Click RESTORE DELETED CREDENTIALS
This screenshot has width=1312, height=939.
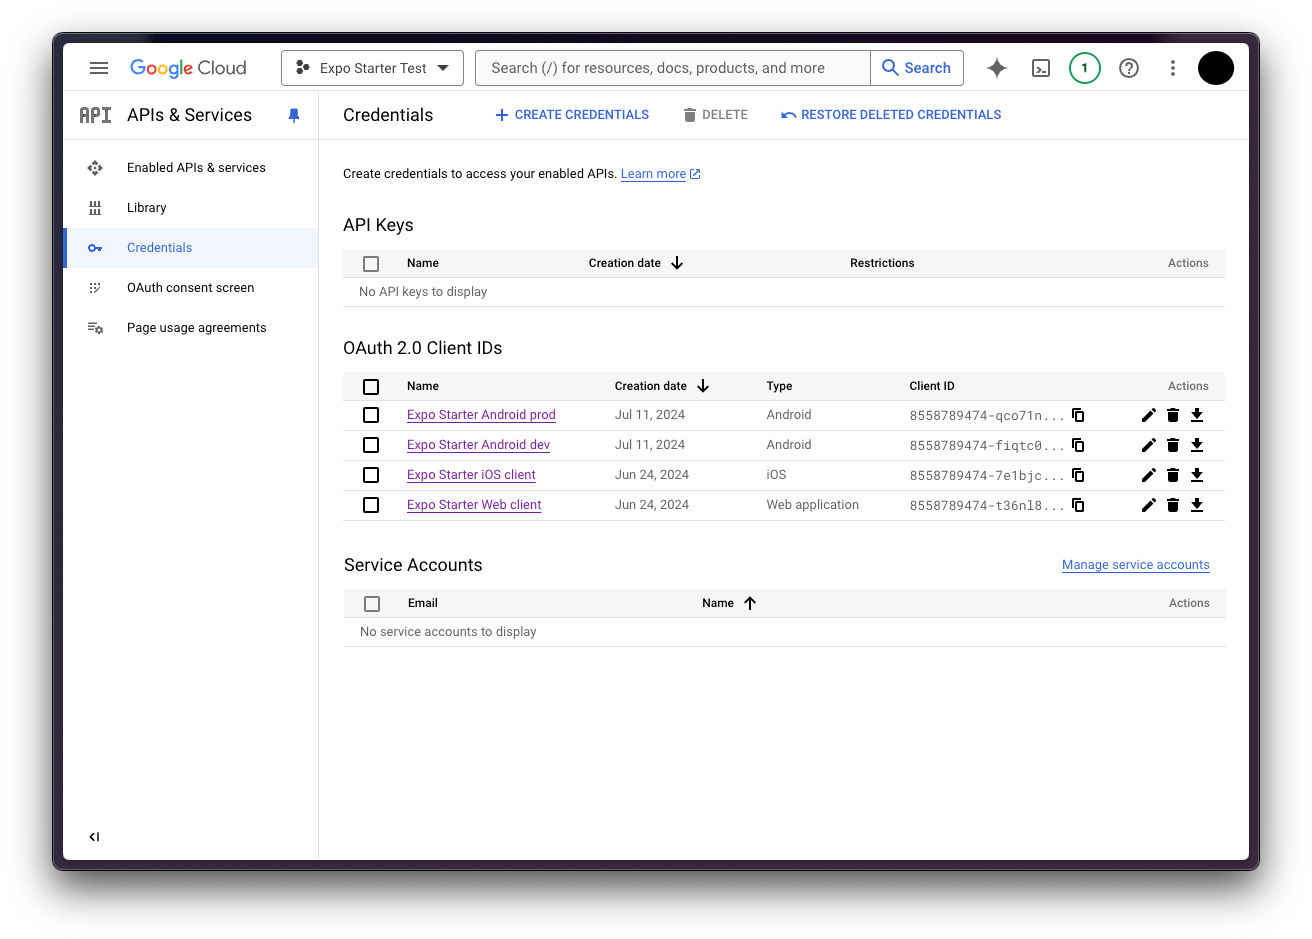(891, 115)
